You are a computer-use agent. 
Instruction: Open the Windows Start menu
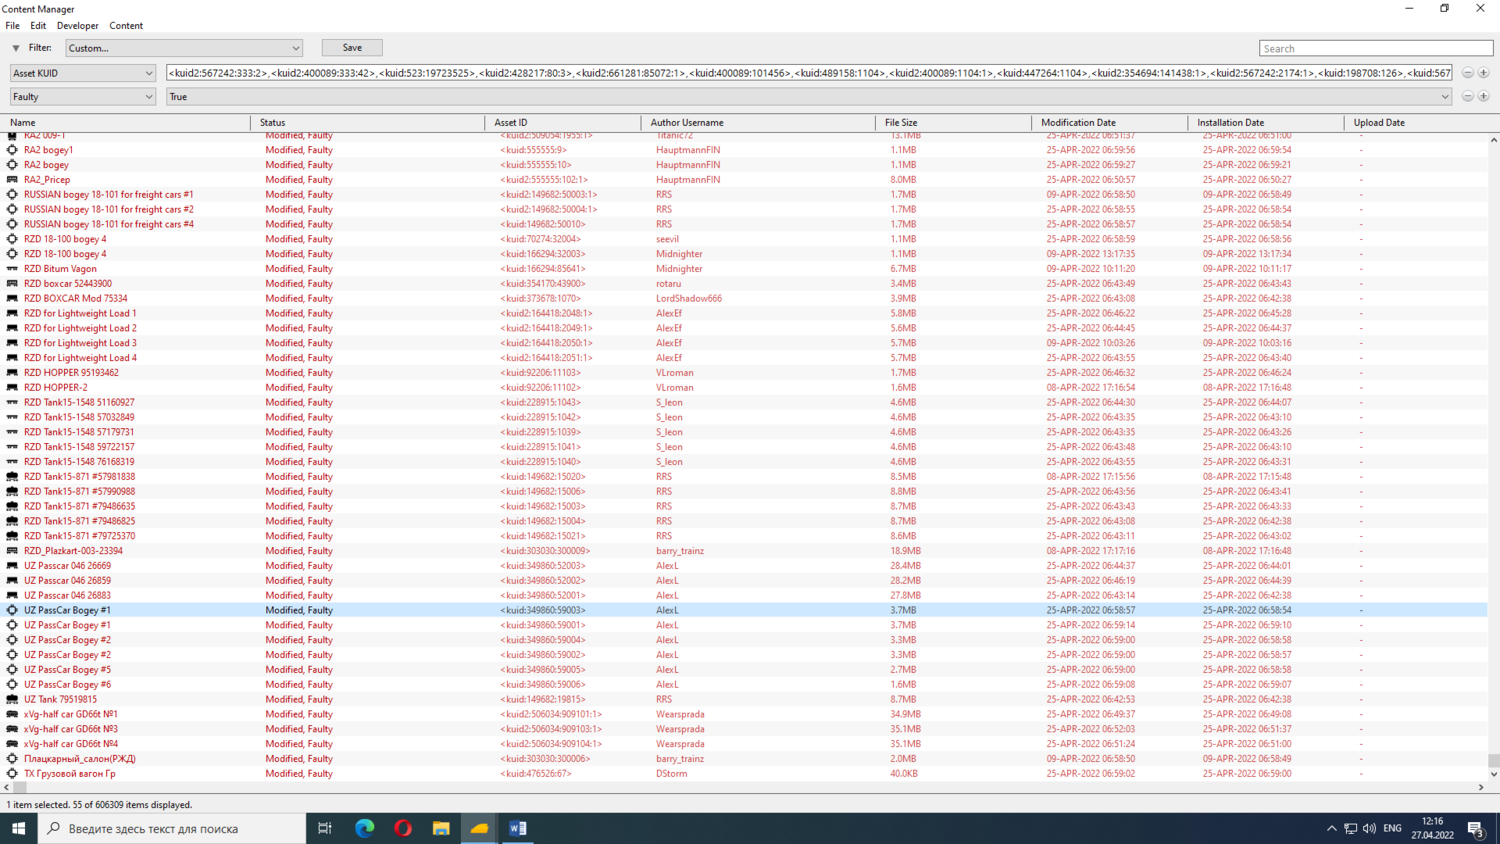(x=18, y=828)
